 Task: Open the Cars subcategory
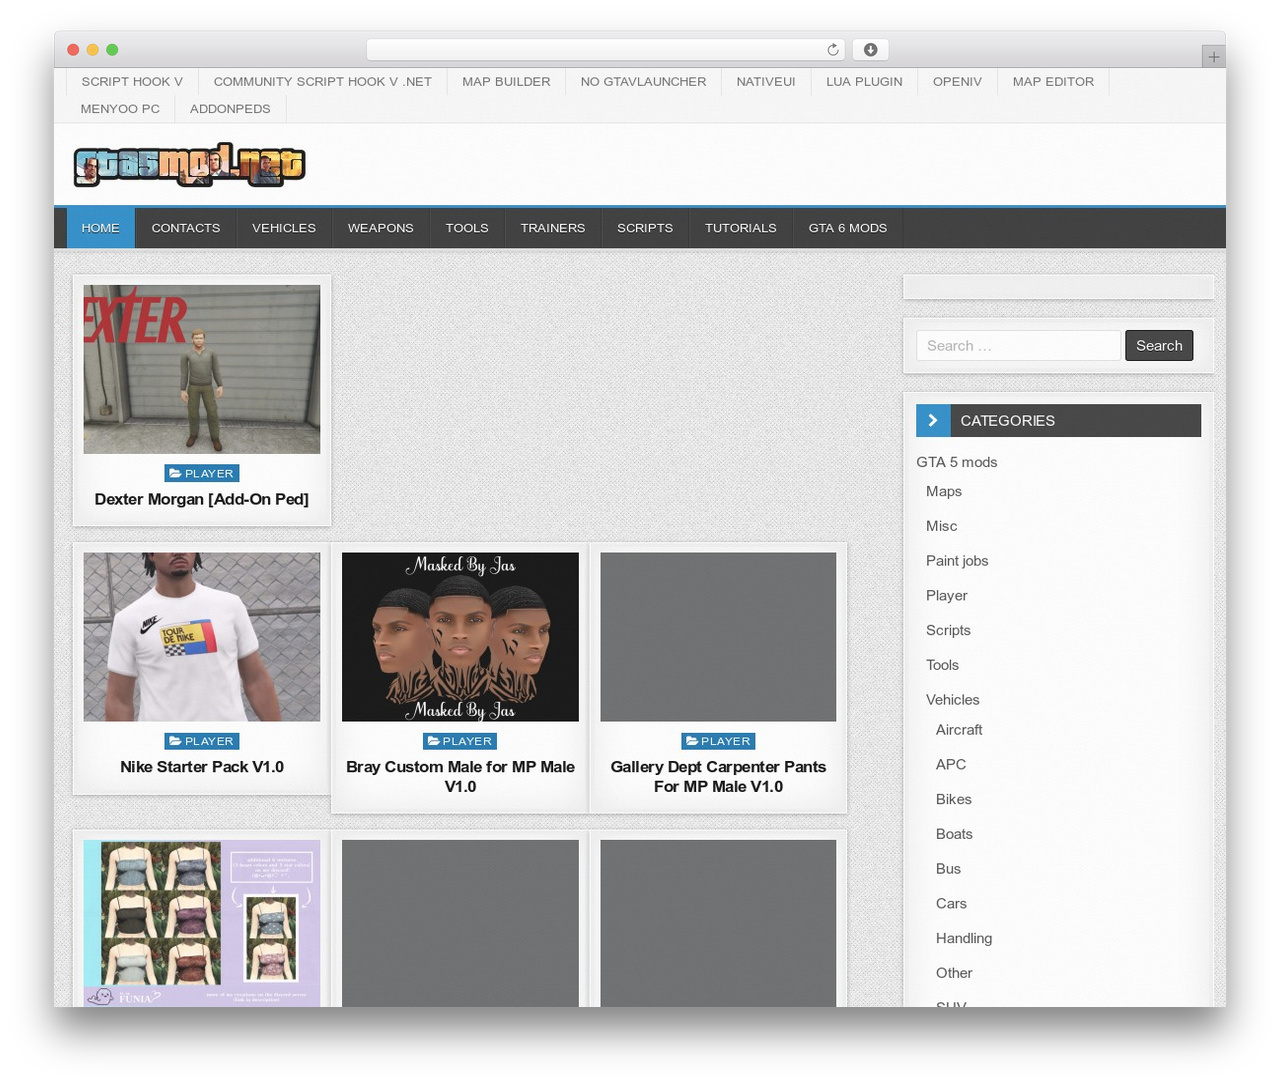tap(951, 904)
